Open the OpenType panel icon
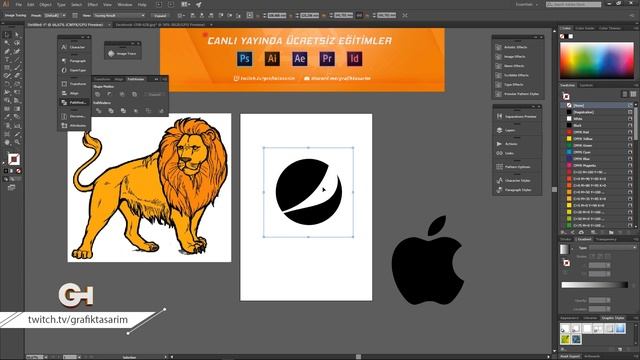This screenshot has width=640, height=360. (64, 70)
